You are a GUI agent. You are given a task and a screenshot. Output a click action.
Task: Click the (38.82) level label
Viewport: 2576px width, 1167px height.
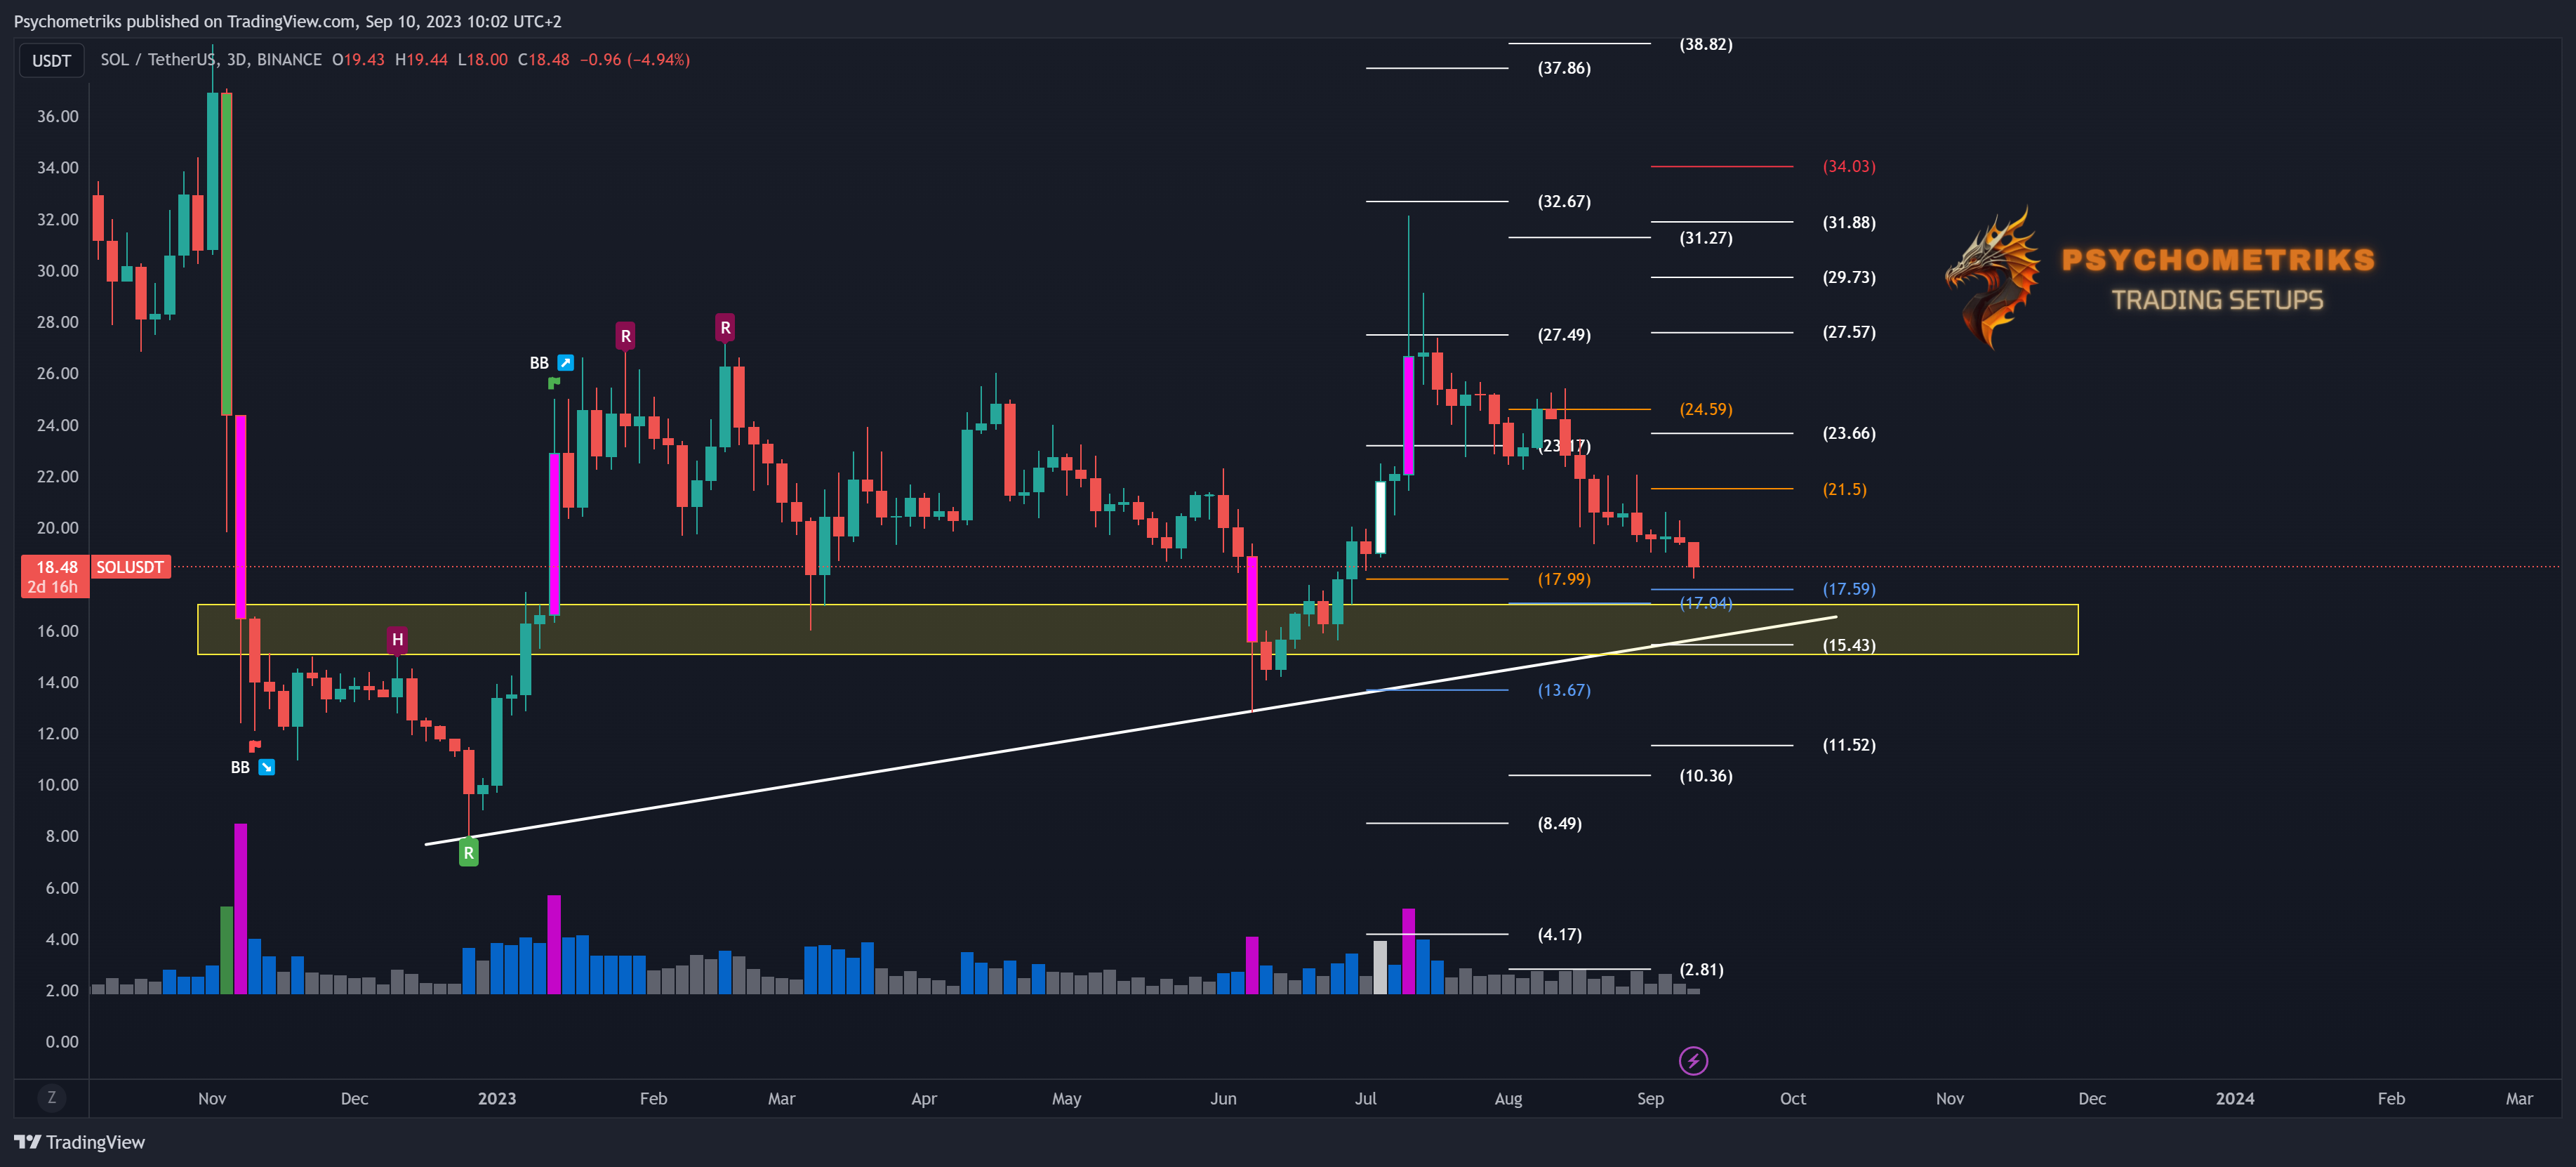tap(1705, 44)
